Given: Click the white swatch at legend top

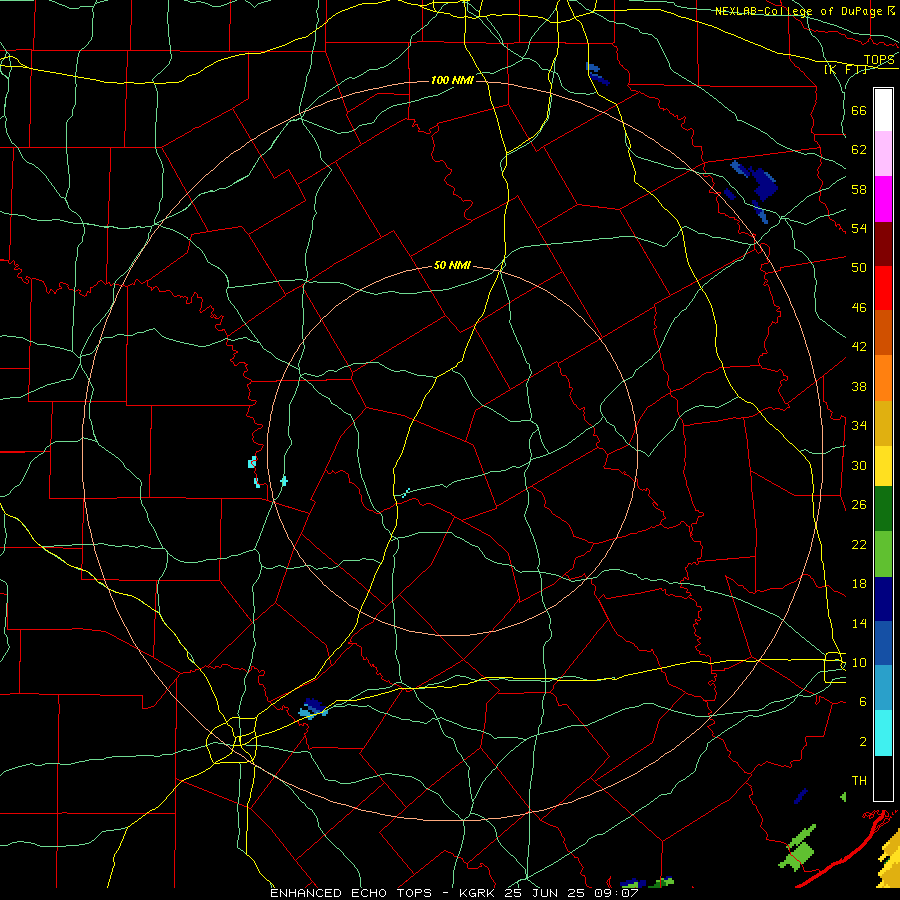Looking at the screenshot, I should (x=883, y=110).
